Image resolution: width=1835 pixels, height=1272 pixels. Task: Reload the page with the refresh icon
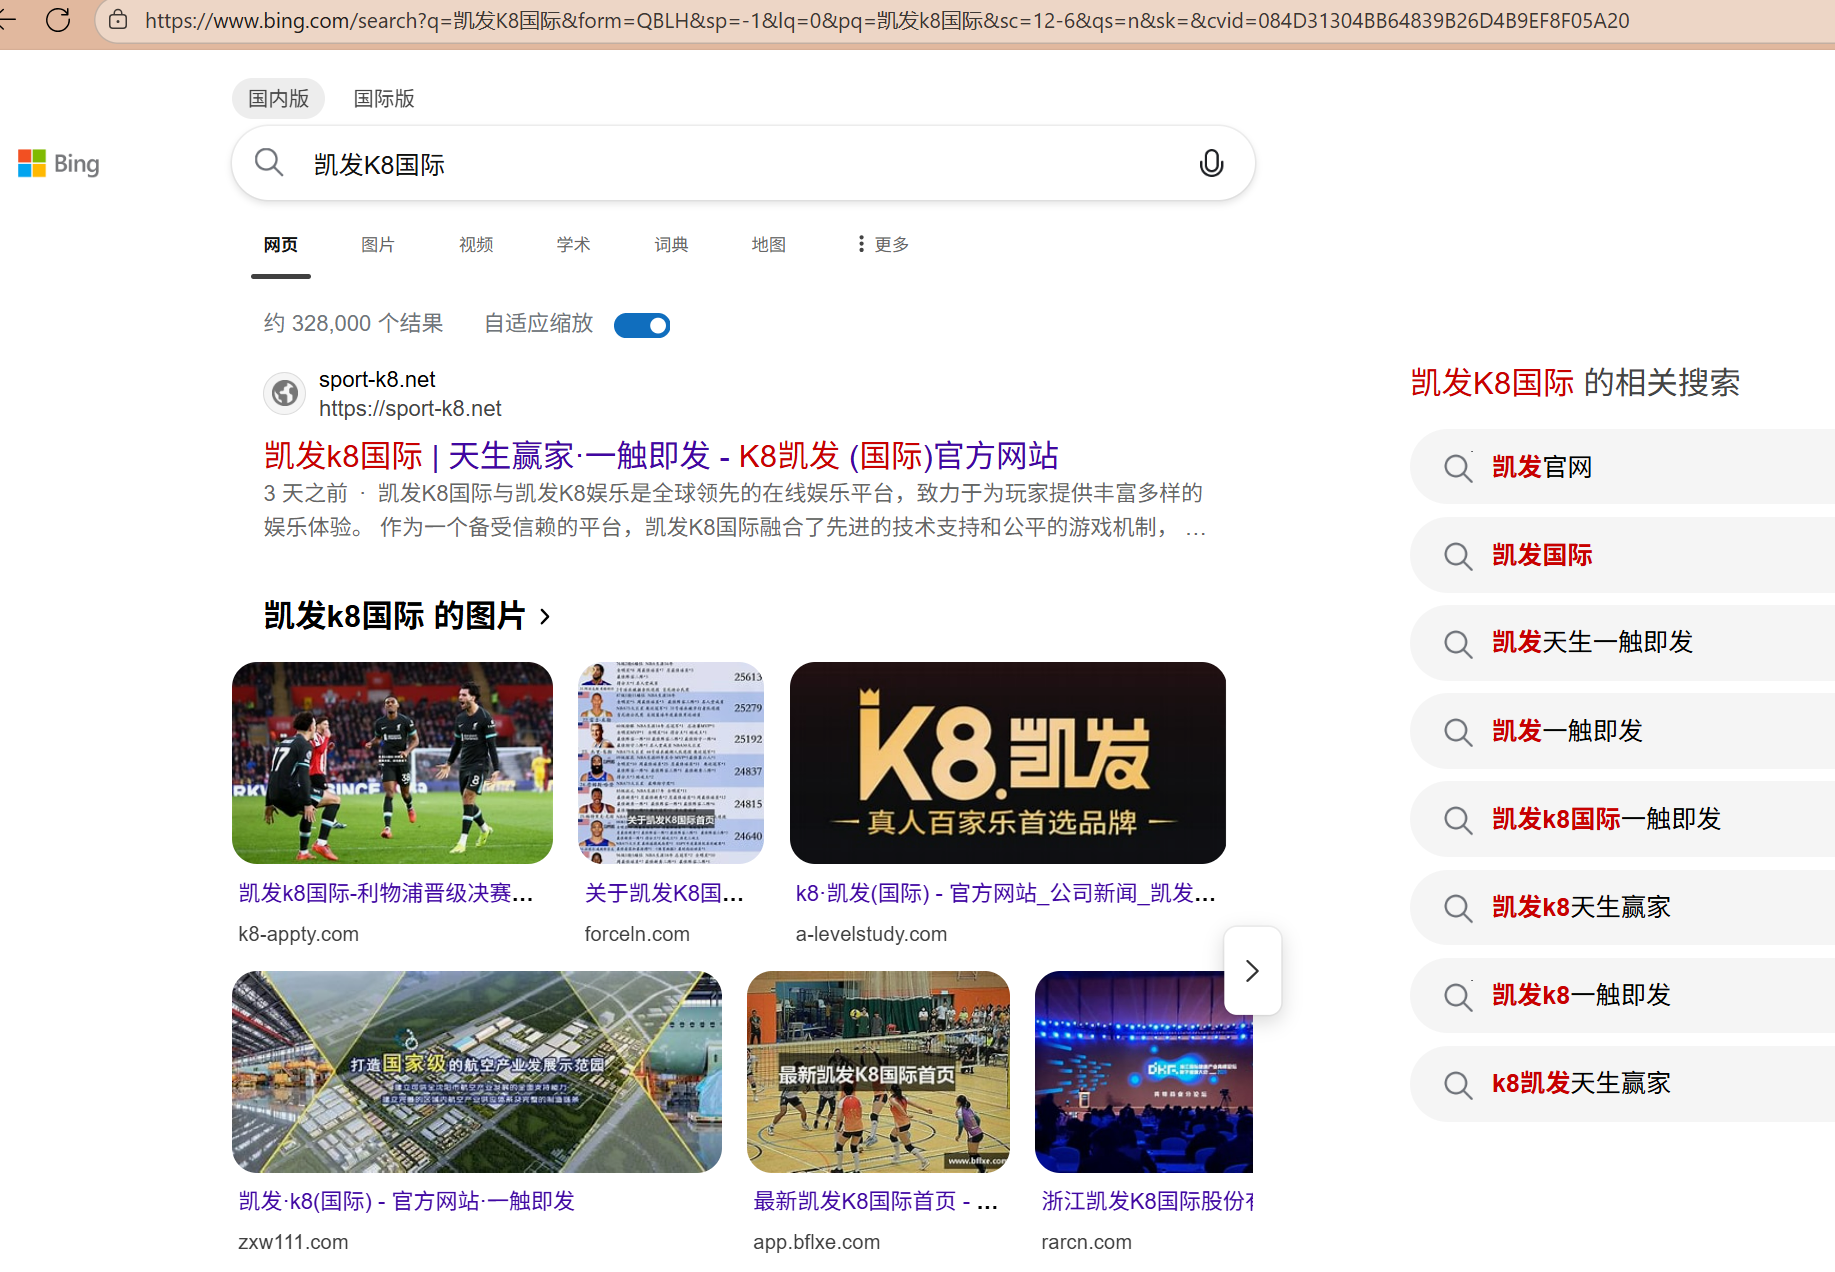click(x=58, y=20)
